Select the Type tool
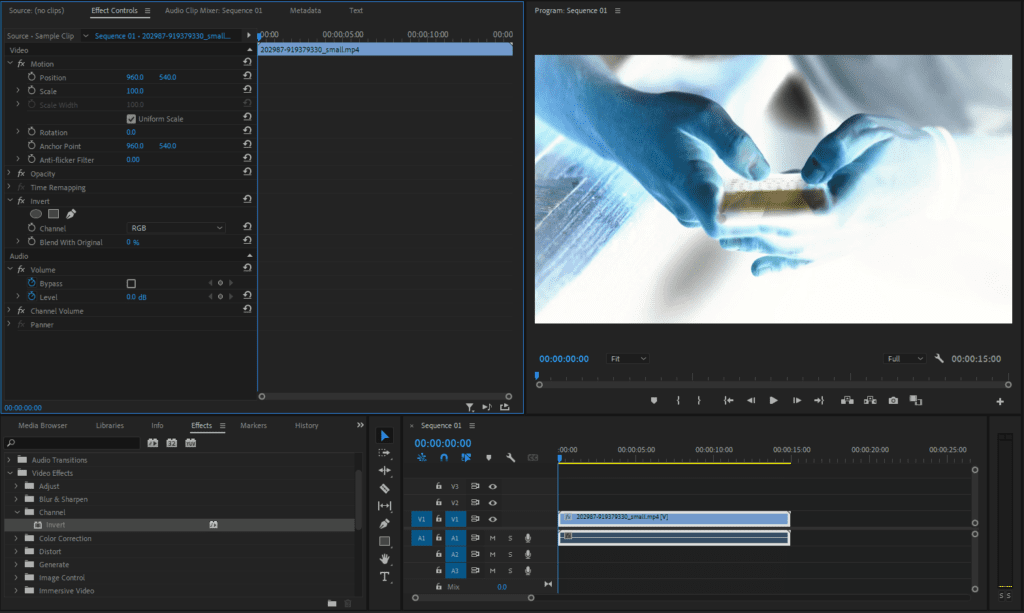This screenshot has height=613, width=1024. 385,576
